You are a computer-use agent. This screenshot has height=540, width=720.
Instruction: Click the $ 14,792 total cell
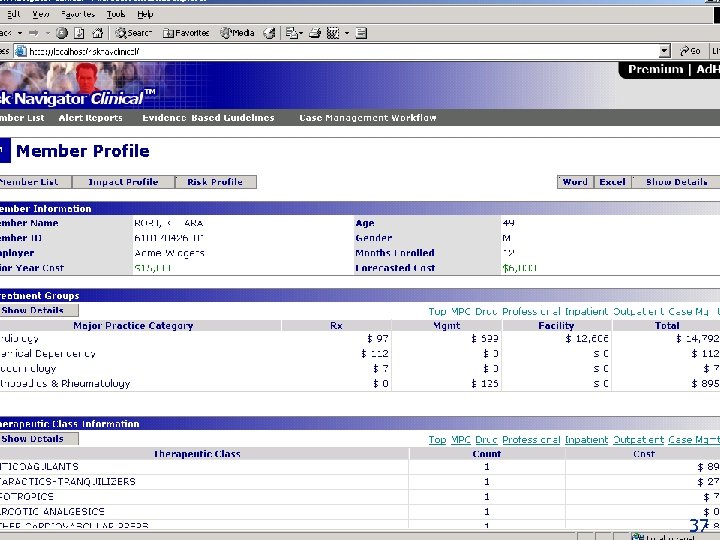pyautogui.click(x=697, y=339)
